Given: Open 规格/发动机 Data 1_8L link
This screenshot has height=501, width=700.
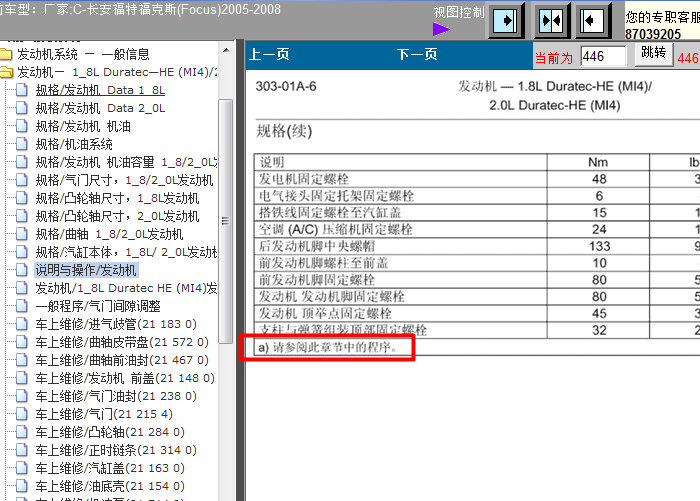Looking at the screenshot, I should click(100, 90).
